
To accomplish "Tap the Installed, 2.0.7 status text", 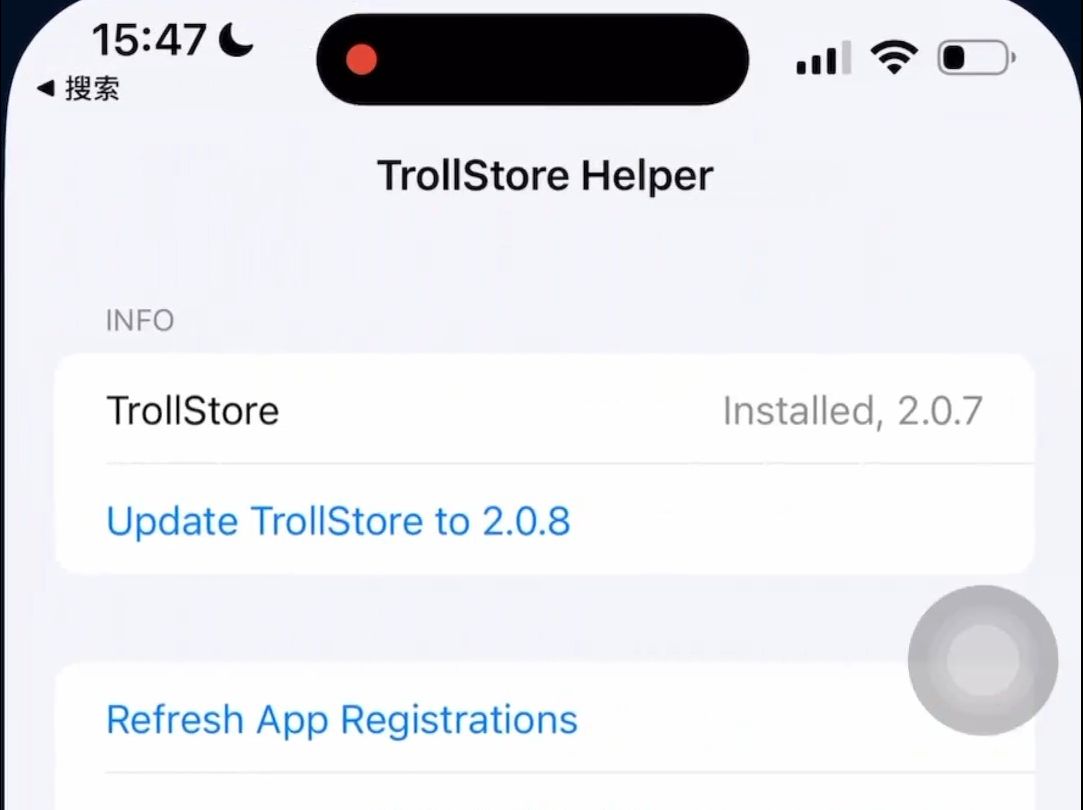I will pos(852,411).
